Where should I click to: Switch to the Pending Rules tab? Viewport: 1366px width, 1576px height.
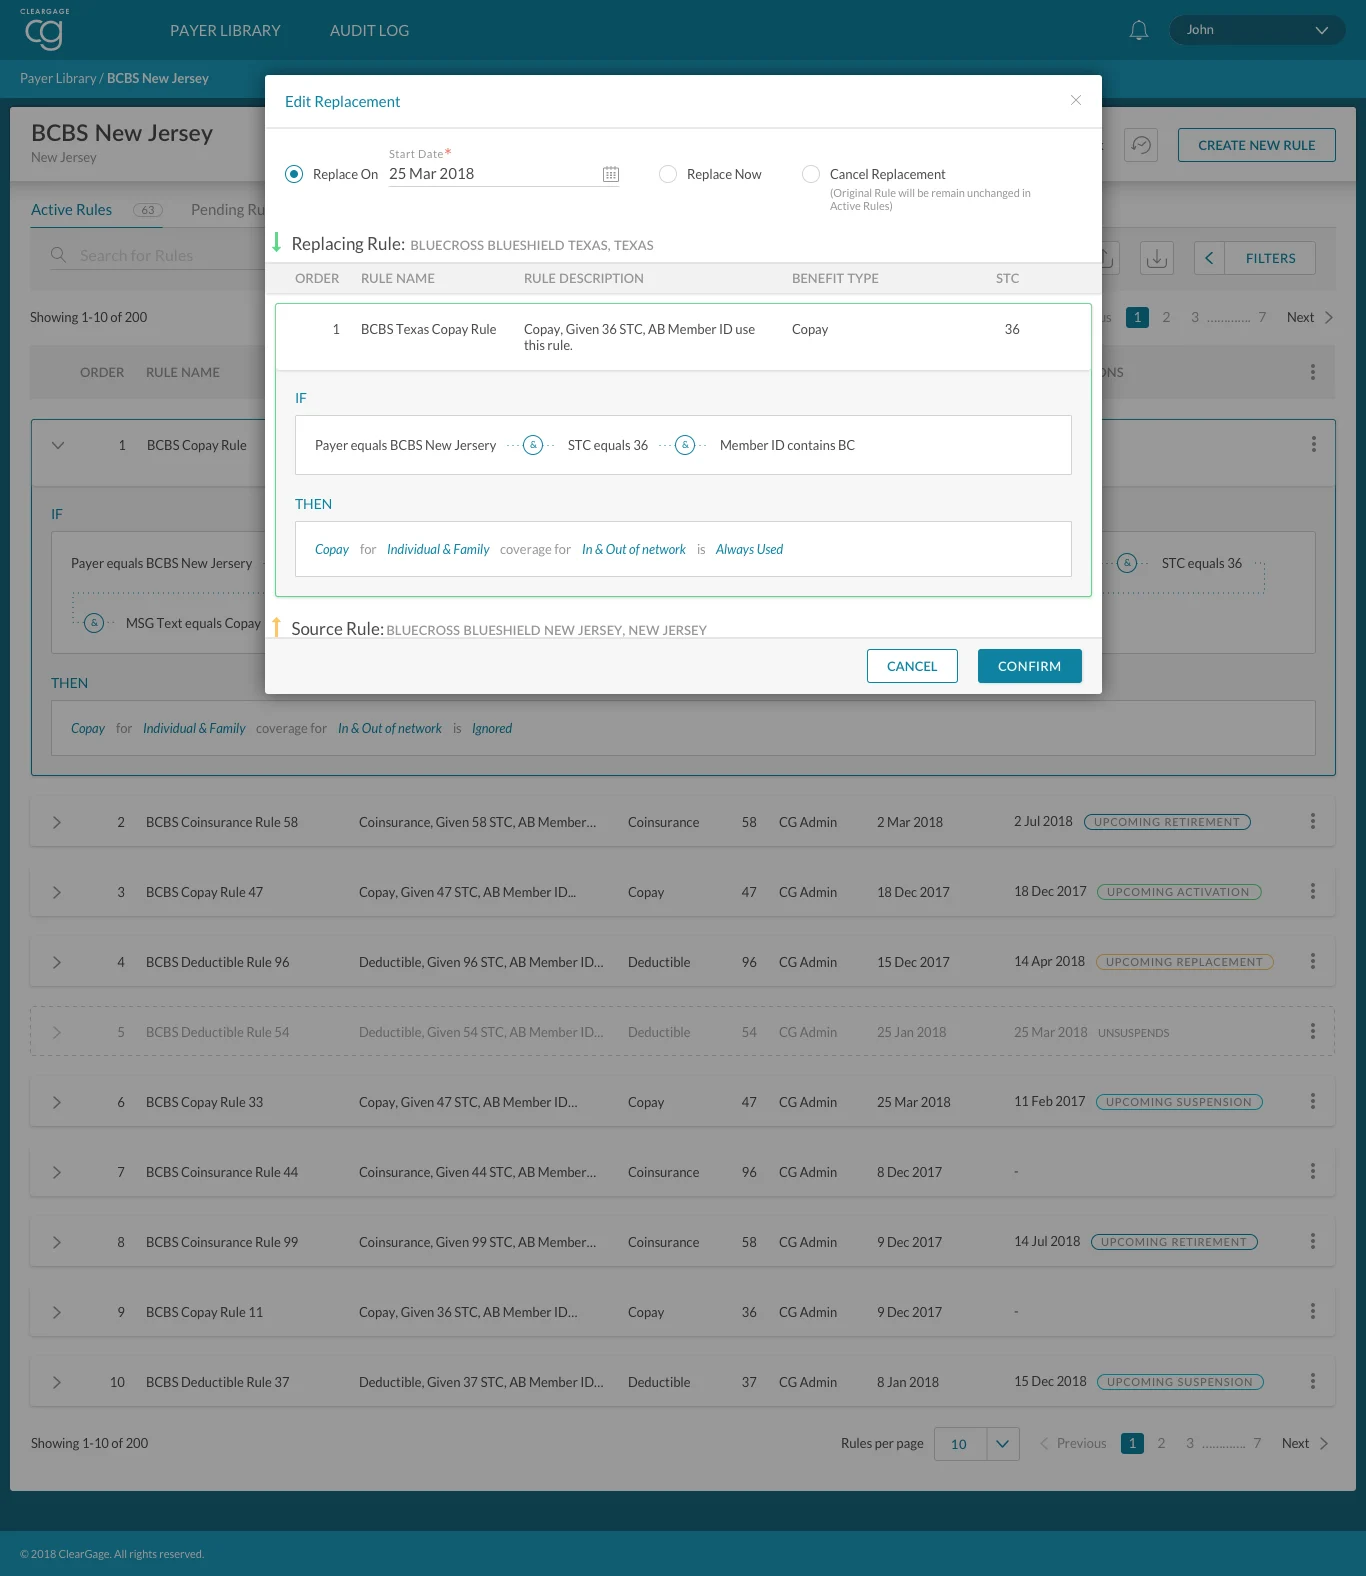(x=228, y=210)
